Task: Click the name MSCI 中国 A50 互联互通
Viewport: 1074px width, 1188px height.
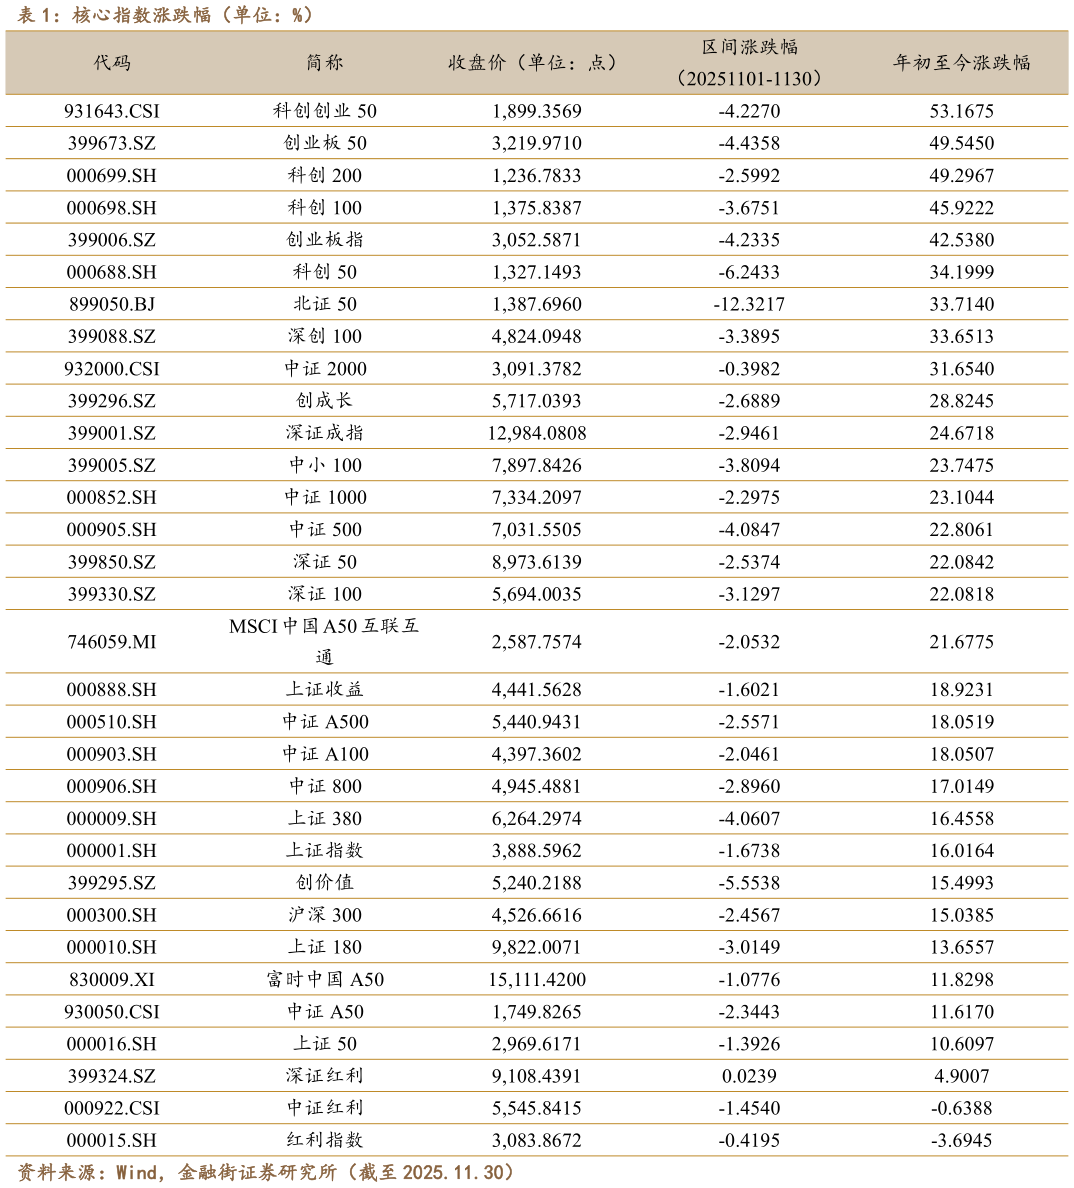Action: point(325,642)
